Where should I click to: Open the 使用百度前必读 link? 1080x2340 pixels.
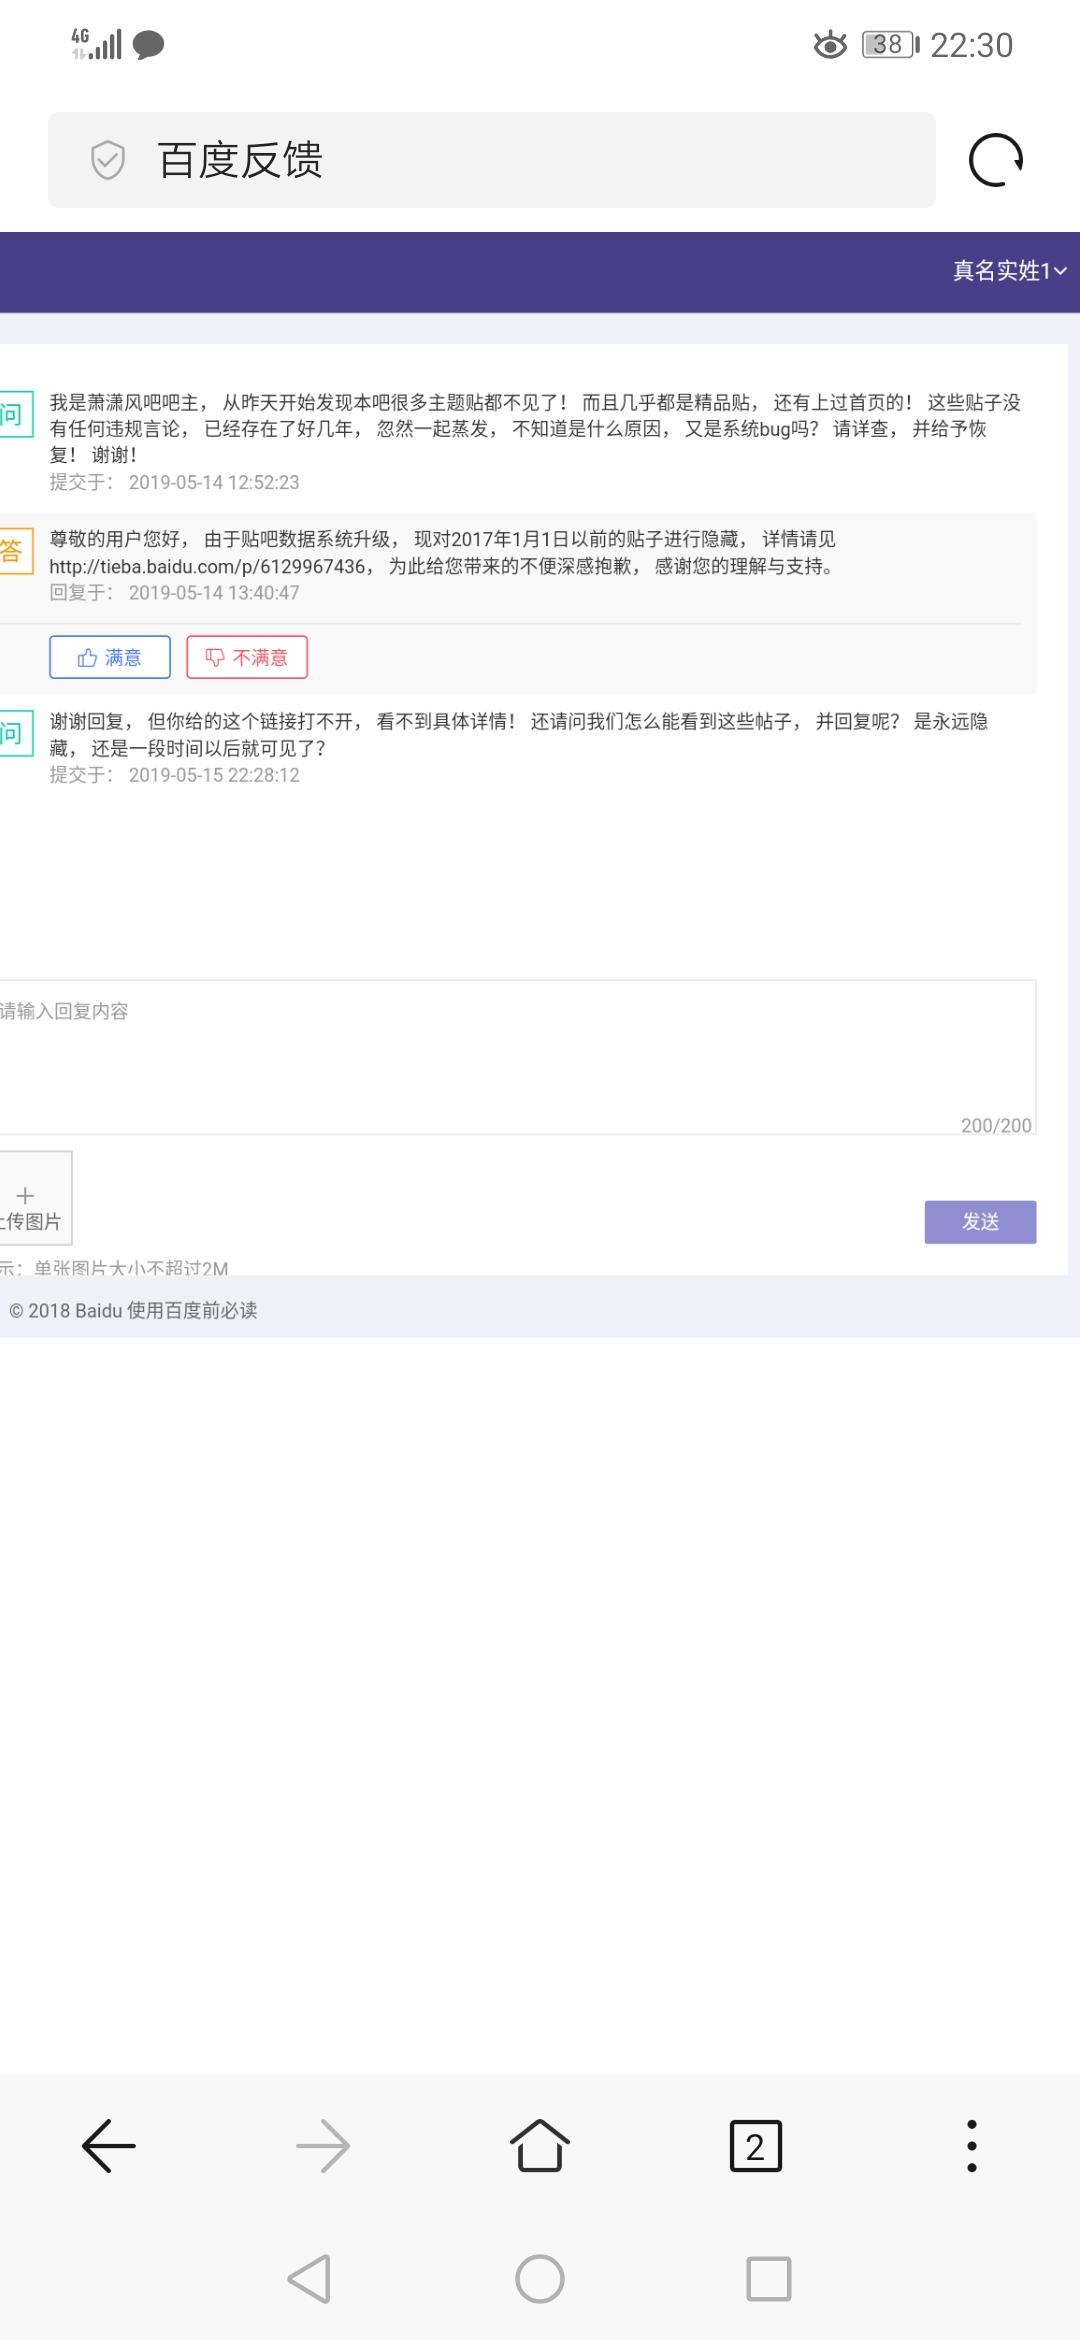click(192, 1310)
